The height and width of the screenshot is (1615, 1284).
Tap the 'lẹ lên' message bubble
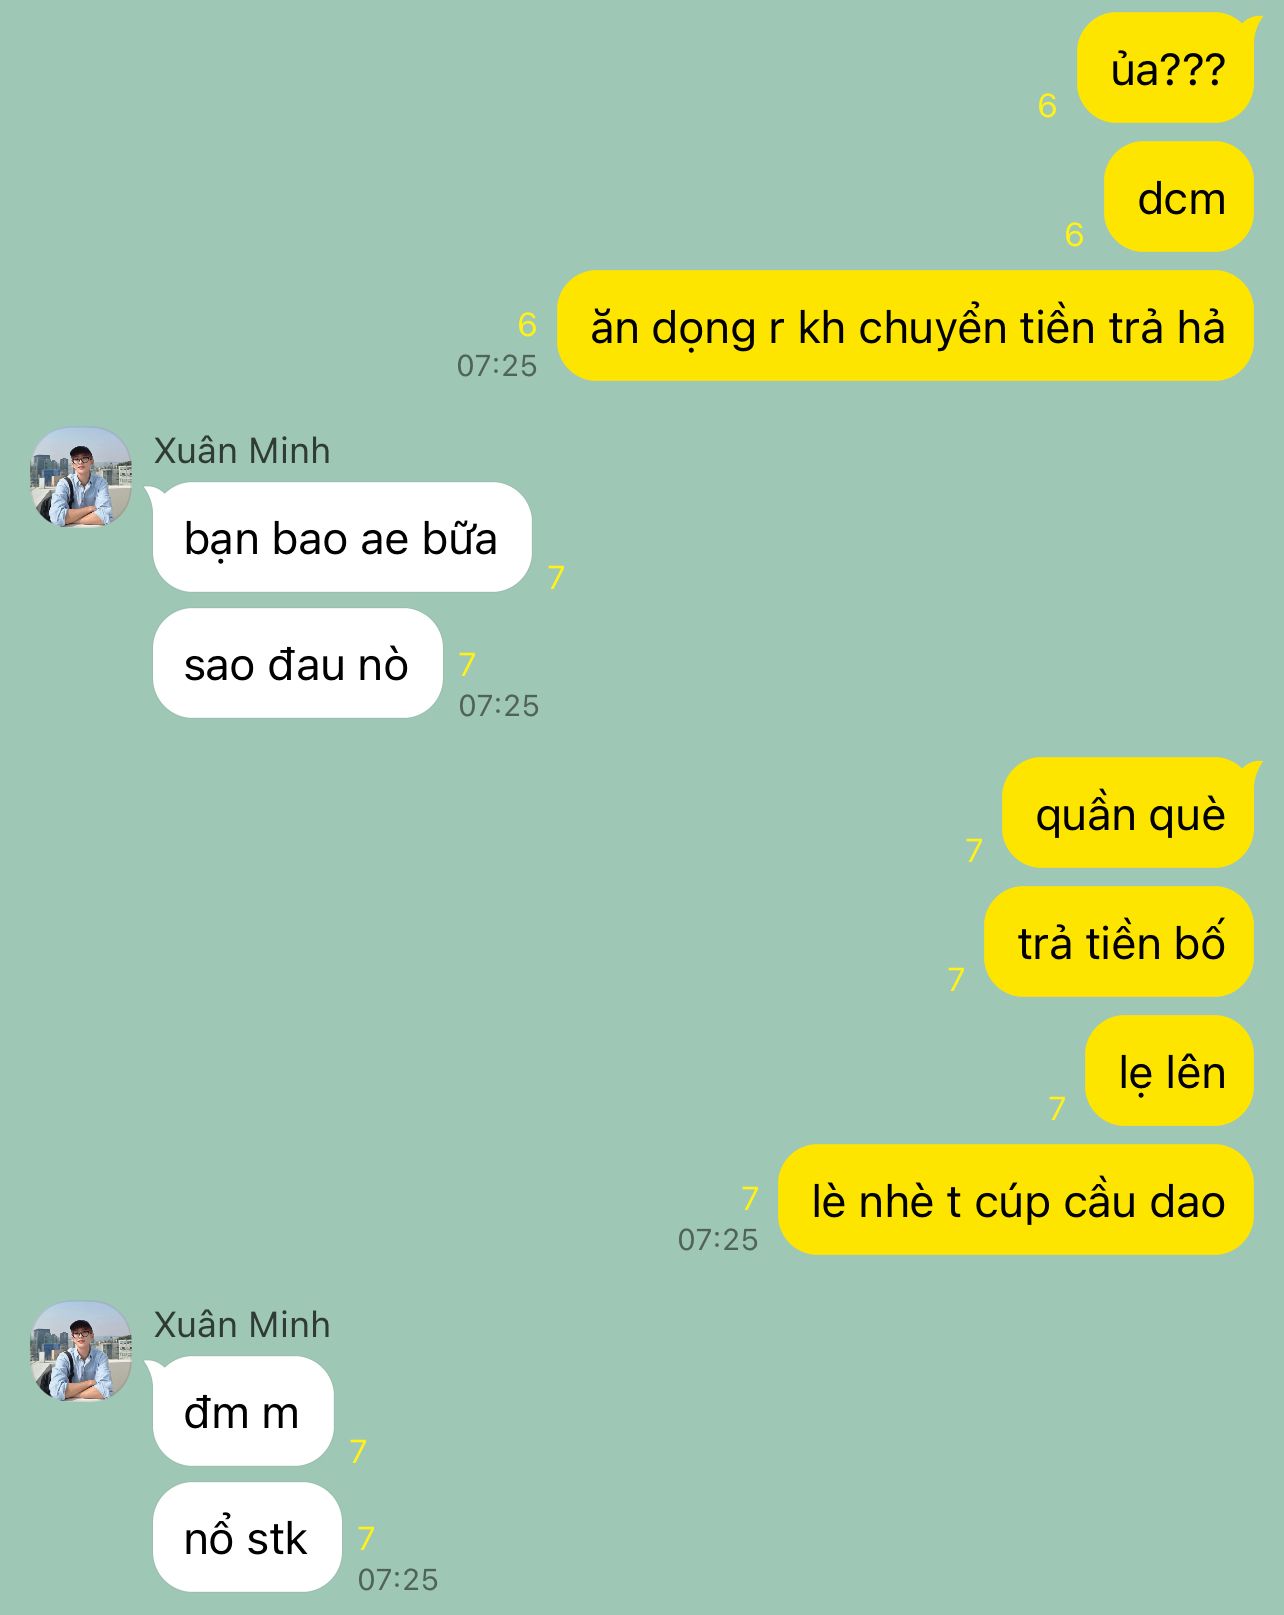point(1169,1071)
